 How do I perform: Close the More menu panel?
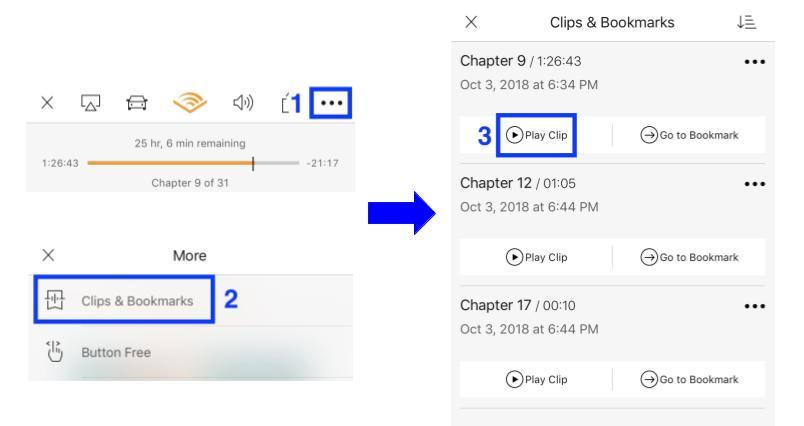click(48, 255)
